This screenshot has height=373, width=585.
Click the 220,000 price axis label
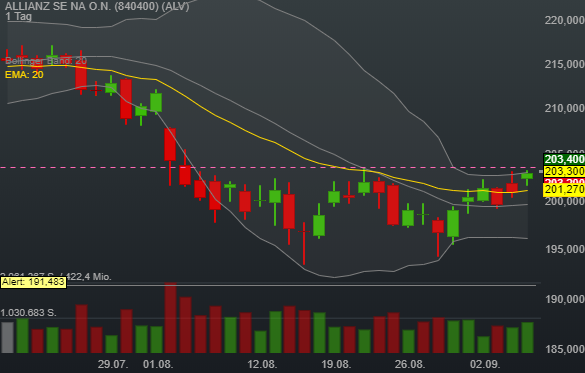click(x=564, y=21)
